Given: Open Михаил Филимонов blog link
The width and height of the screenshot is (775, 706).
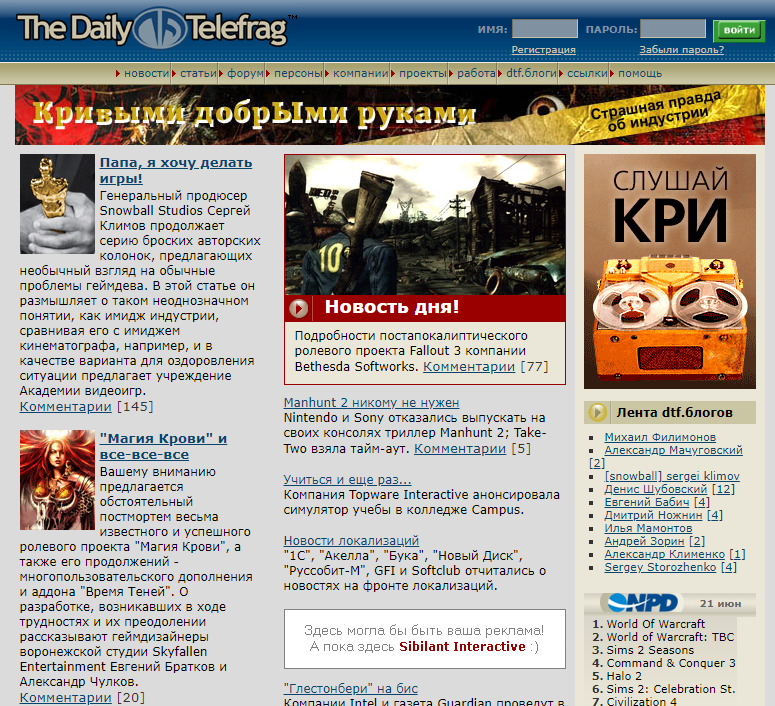Looking at the screenshot, I should (660, 437).
